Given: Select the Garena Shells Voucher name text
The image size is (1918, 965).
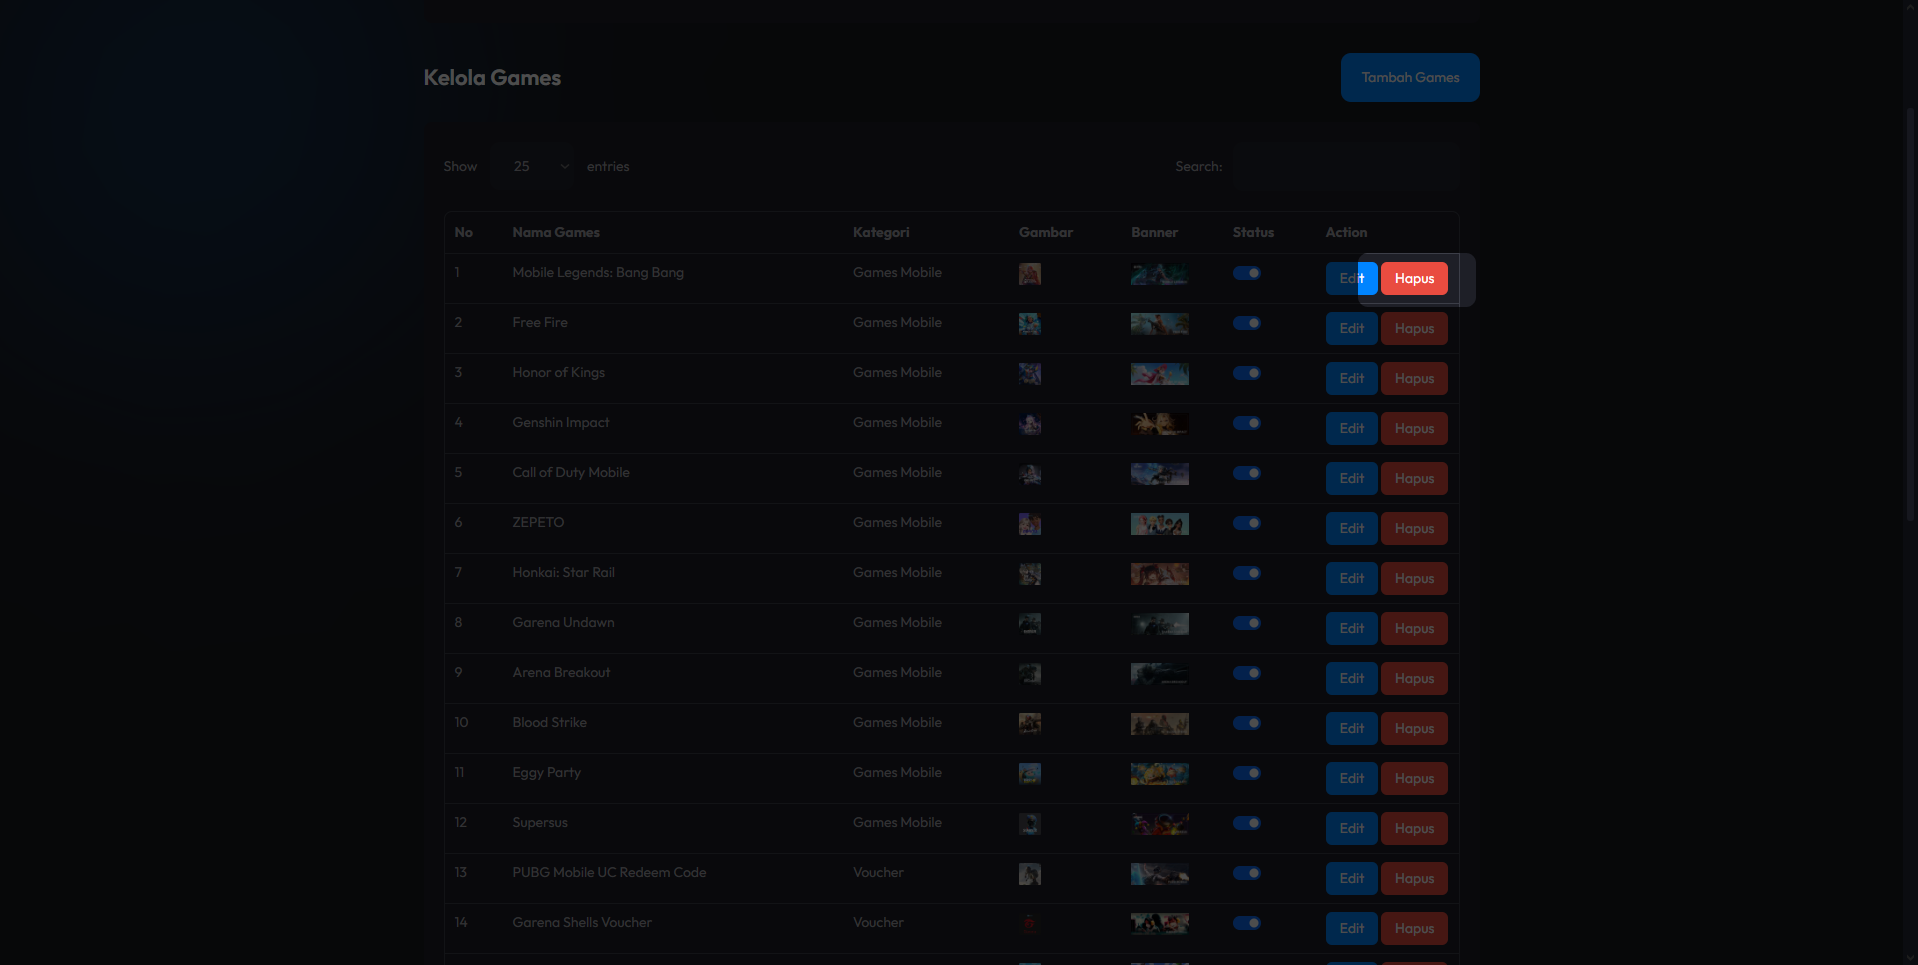Looking at the screenshot, I should coord(582,922).
